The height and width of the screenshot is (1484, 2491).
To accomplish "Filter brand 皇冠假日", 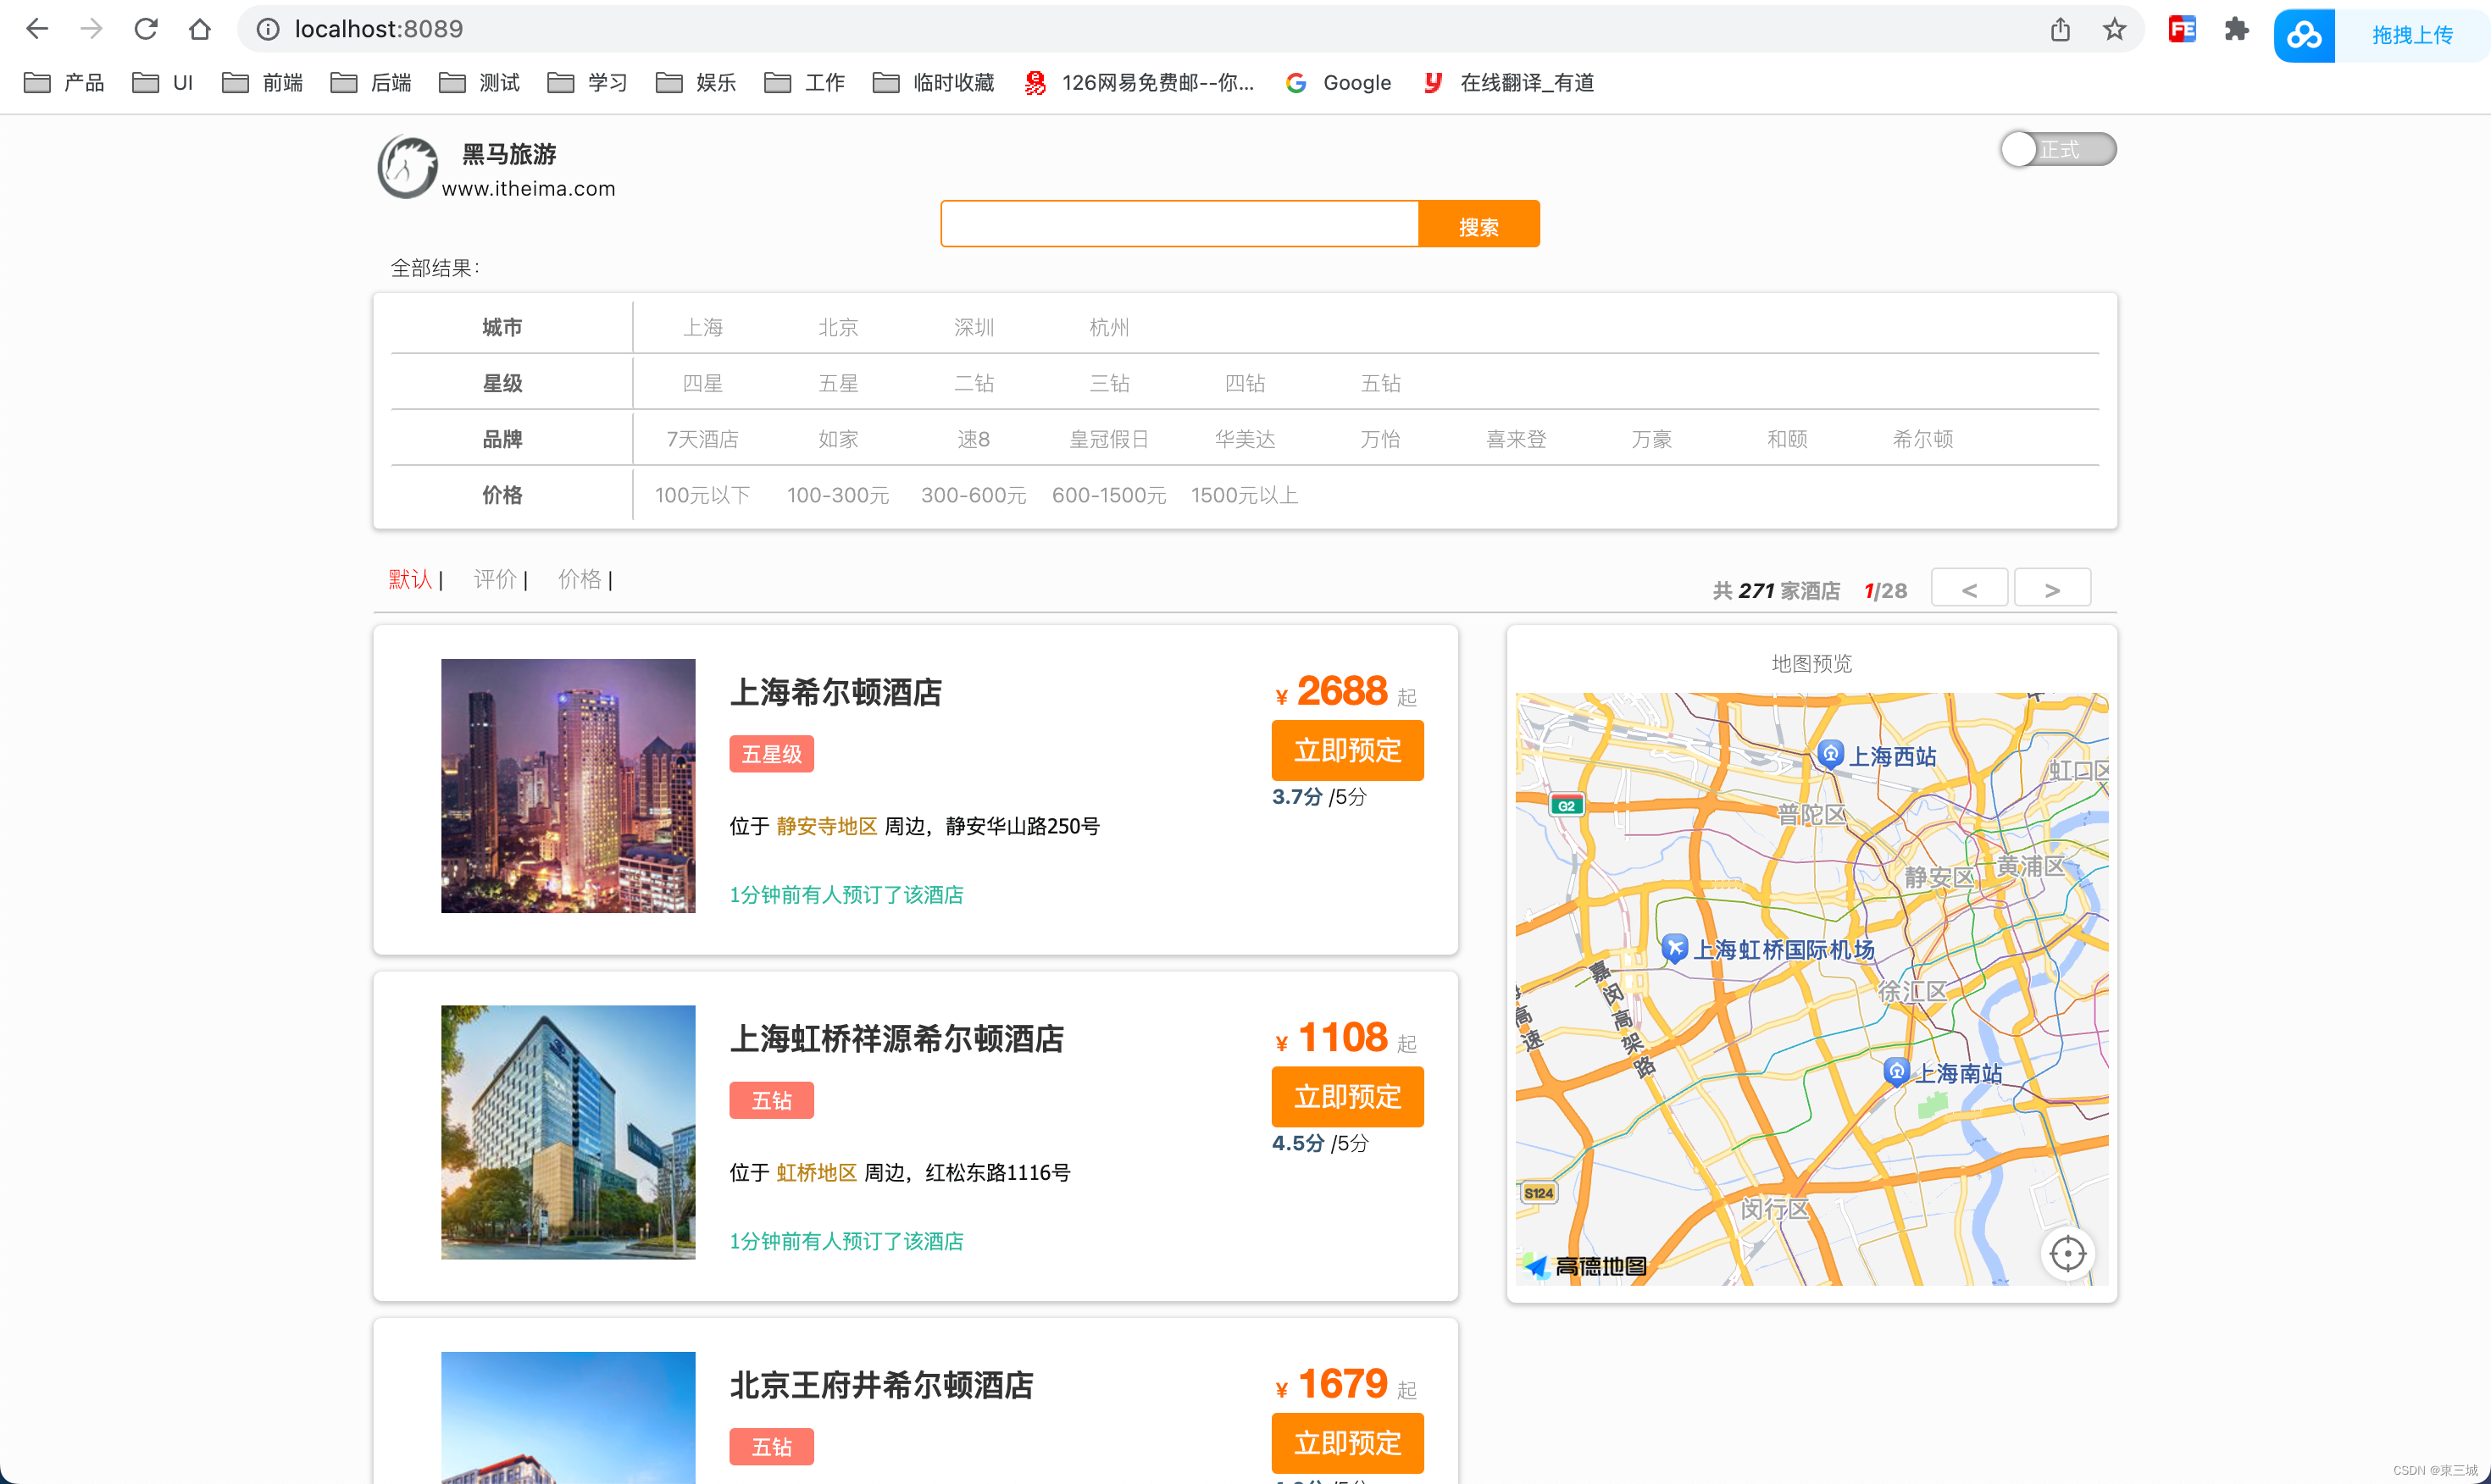I will (x=1109, y=439).
